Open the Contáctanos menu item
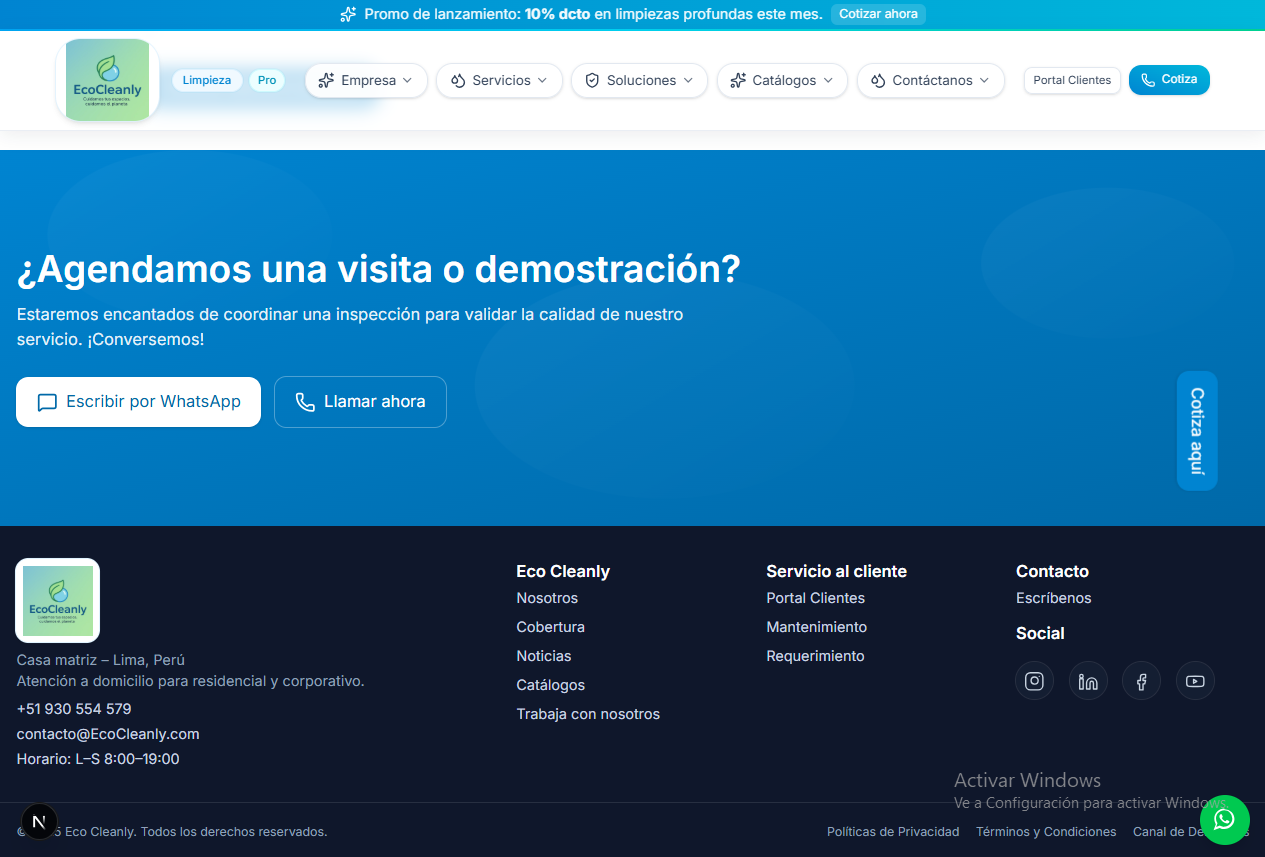 click(x=930, y=80)
